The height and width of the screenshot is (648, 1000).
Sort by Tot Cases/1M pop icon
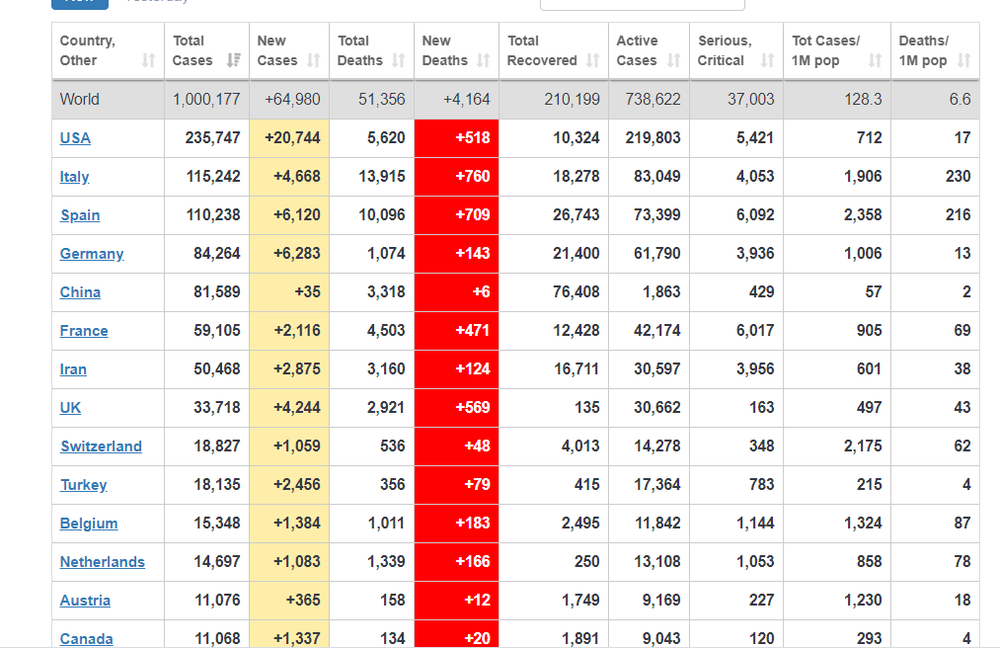click(875, 61)
